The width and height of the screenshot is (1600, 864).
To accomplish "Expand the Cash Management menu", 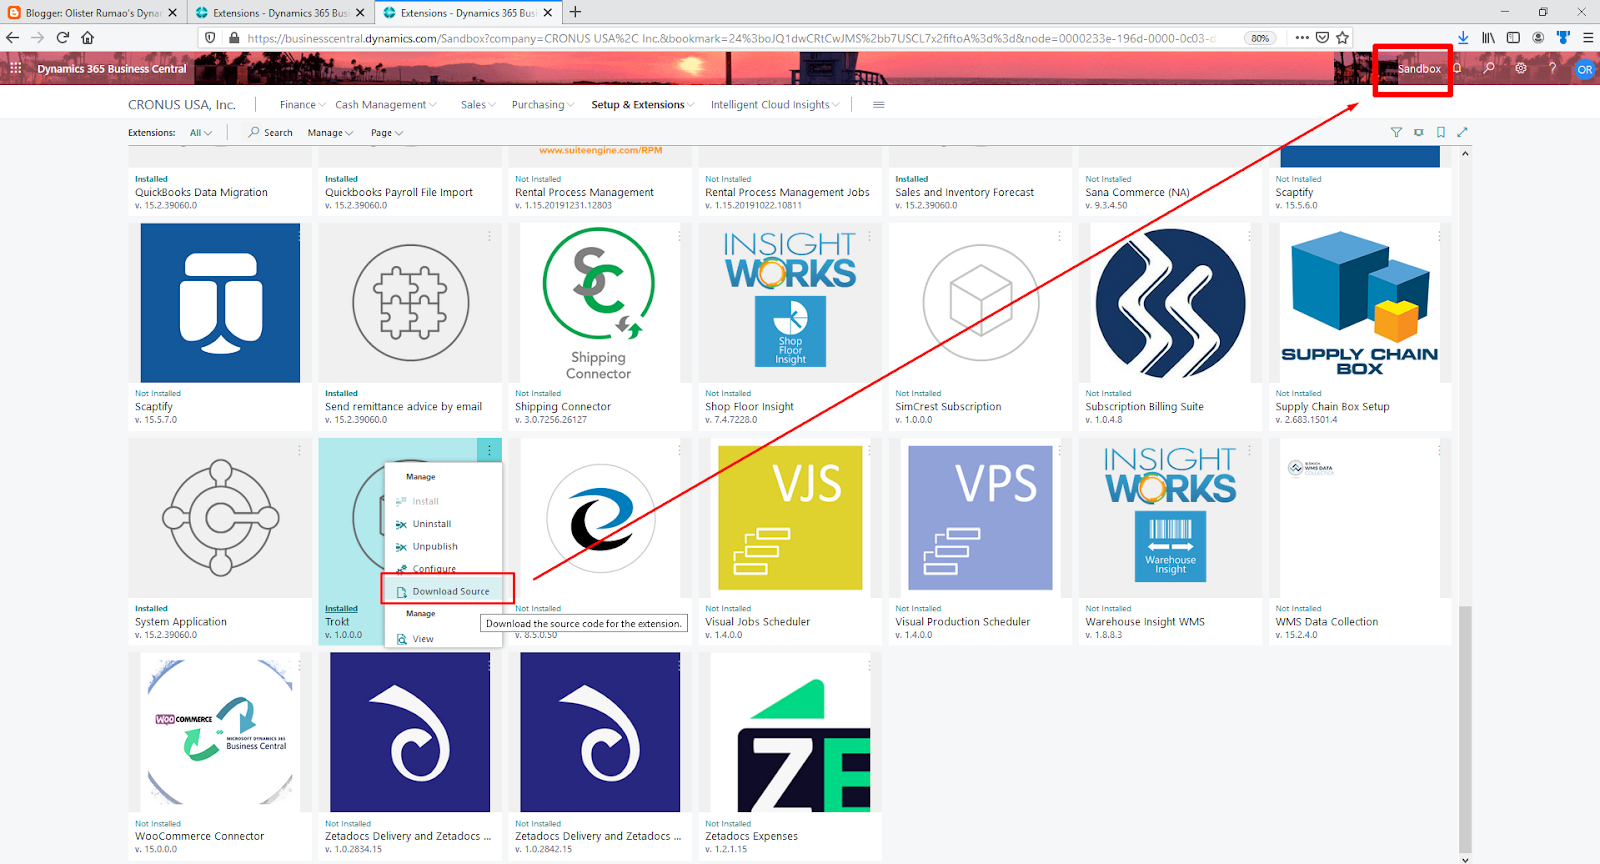I will pyautogui.click(x=386, y=105).
